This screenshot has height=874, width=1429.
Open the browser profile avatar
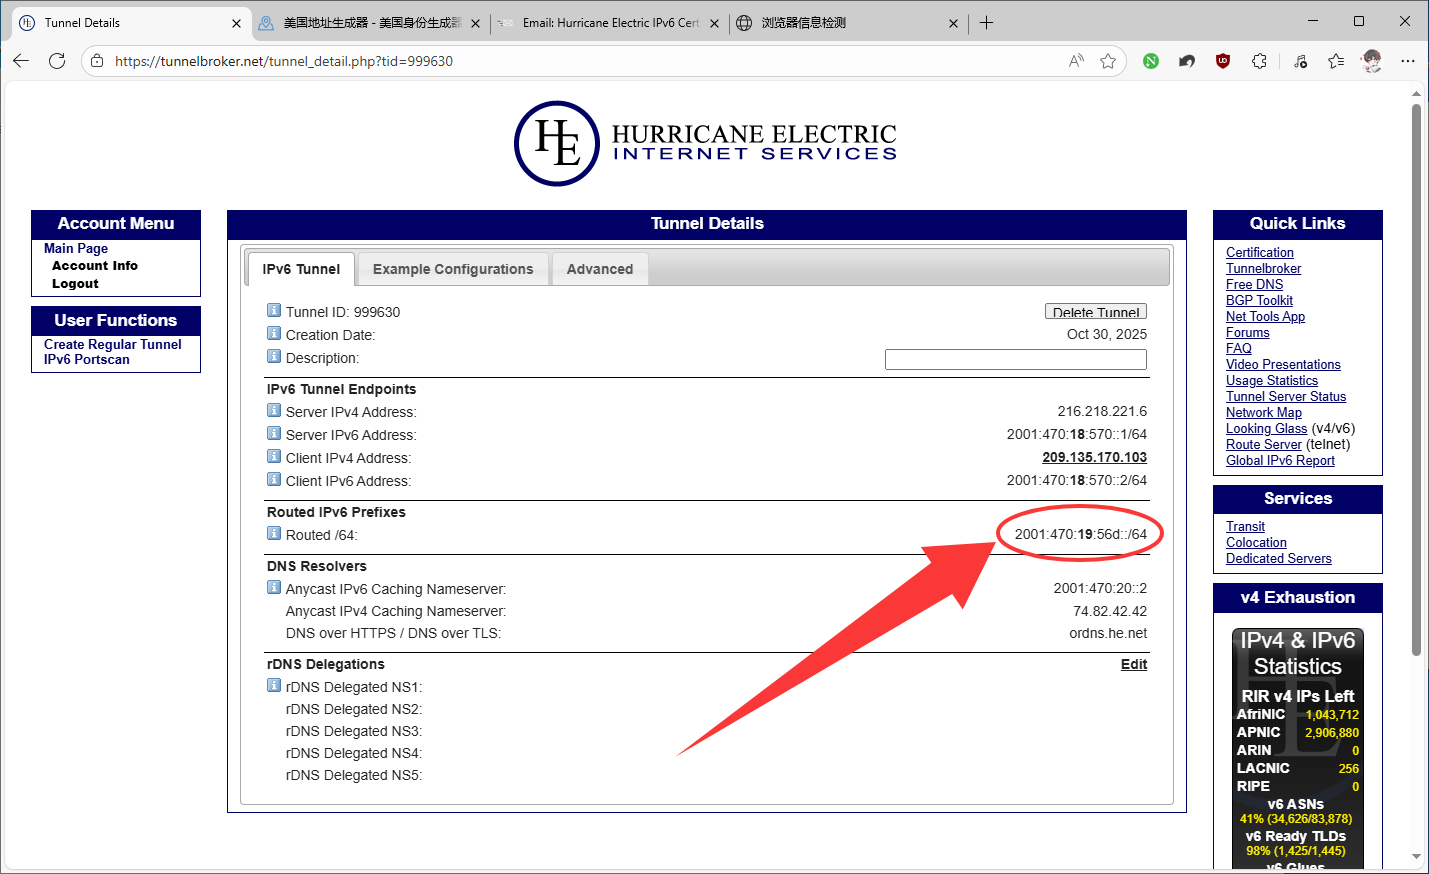pos(1372,61)
